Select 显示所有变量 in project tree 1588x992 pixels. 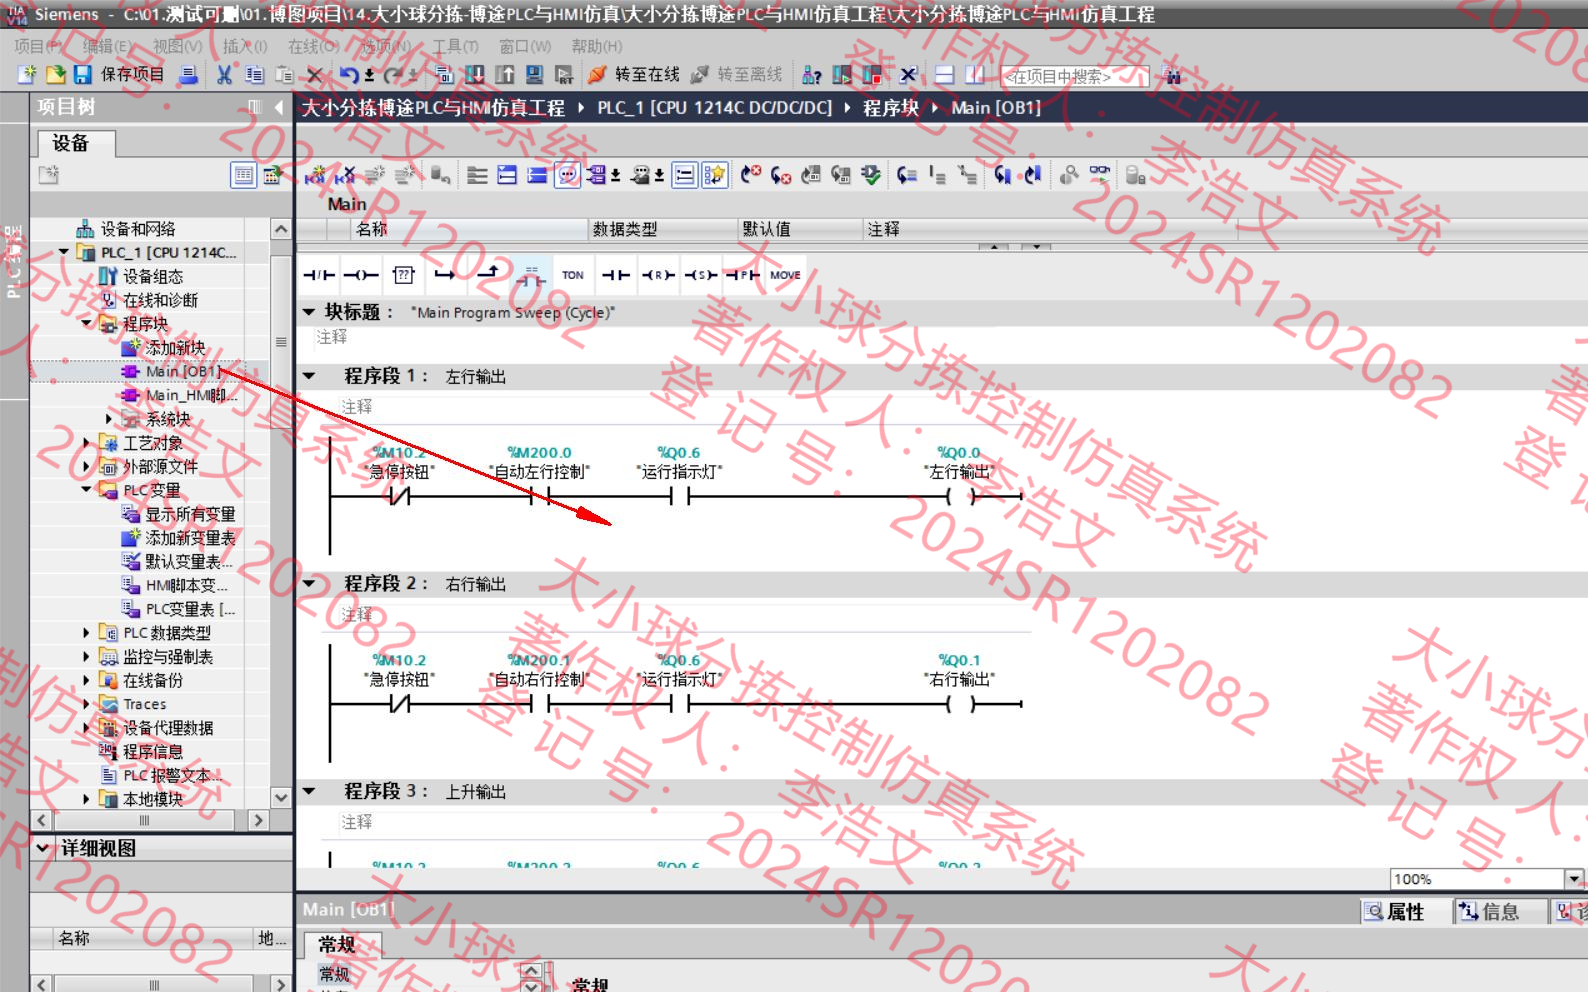pos(178,514)
